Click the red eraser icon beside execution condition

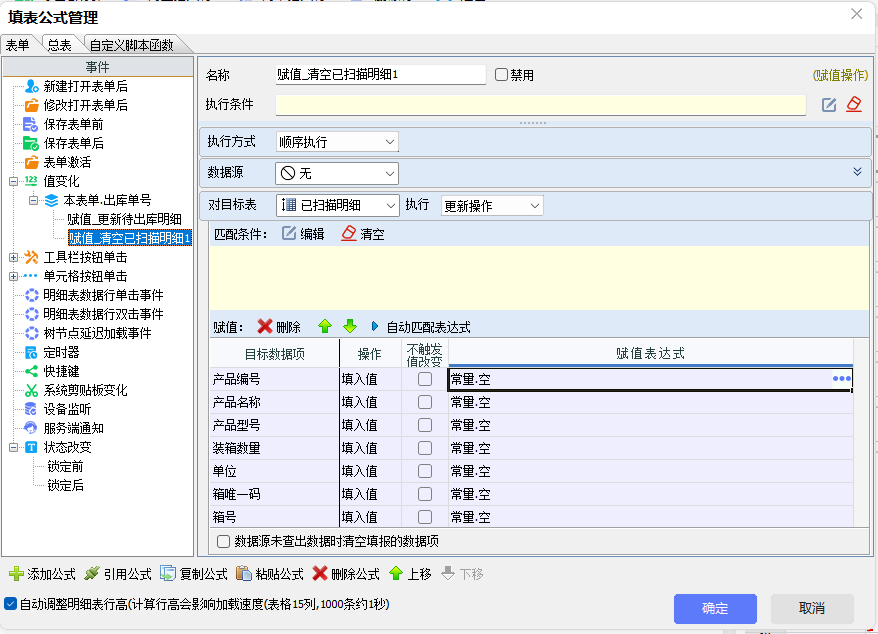[x=853, y=105]
